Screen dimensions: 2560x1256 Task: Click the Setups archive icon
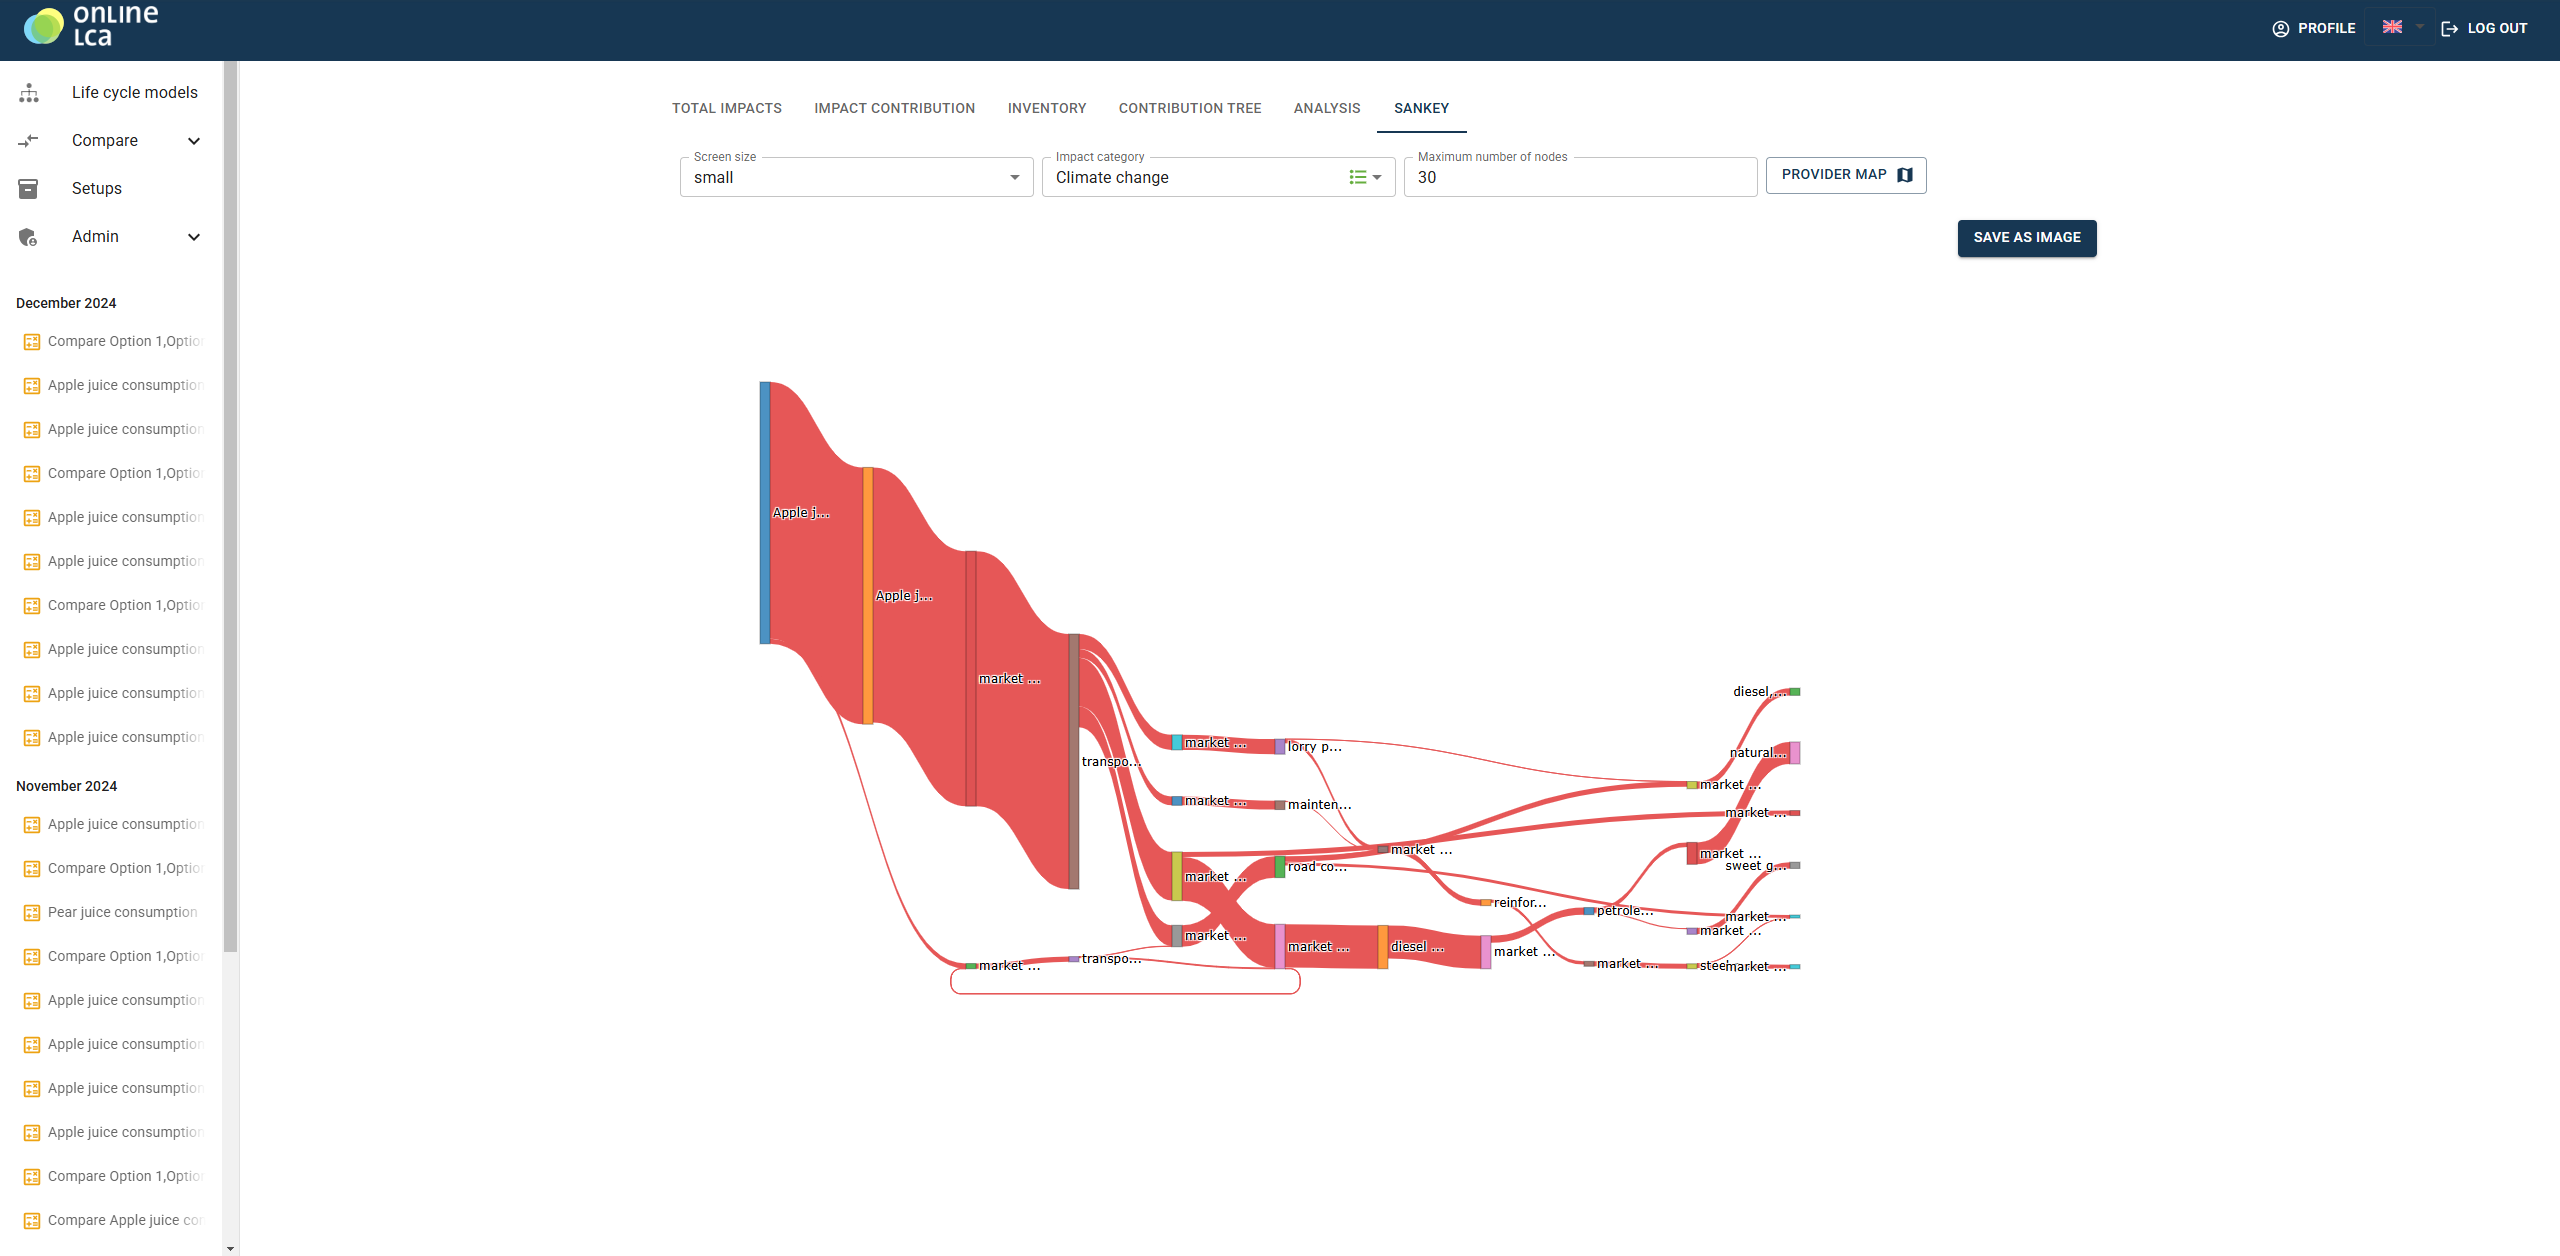coord(29,189)
